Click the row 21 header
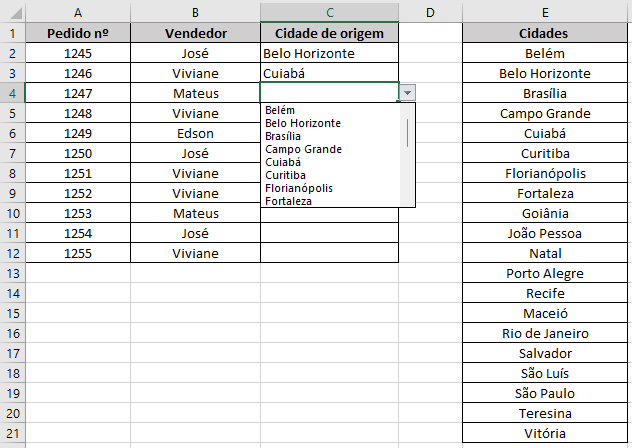Screen dimensions: 632x448 (x=12, y=433)
